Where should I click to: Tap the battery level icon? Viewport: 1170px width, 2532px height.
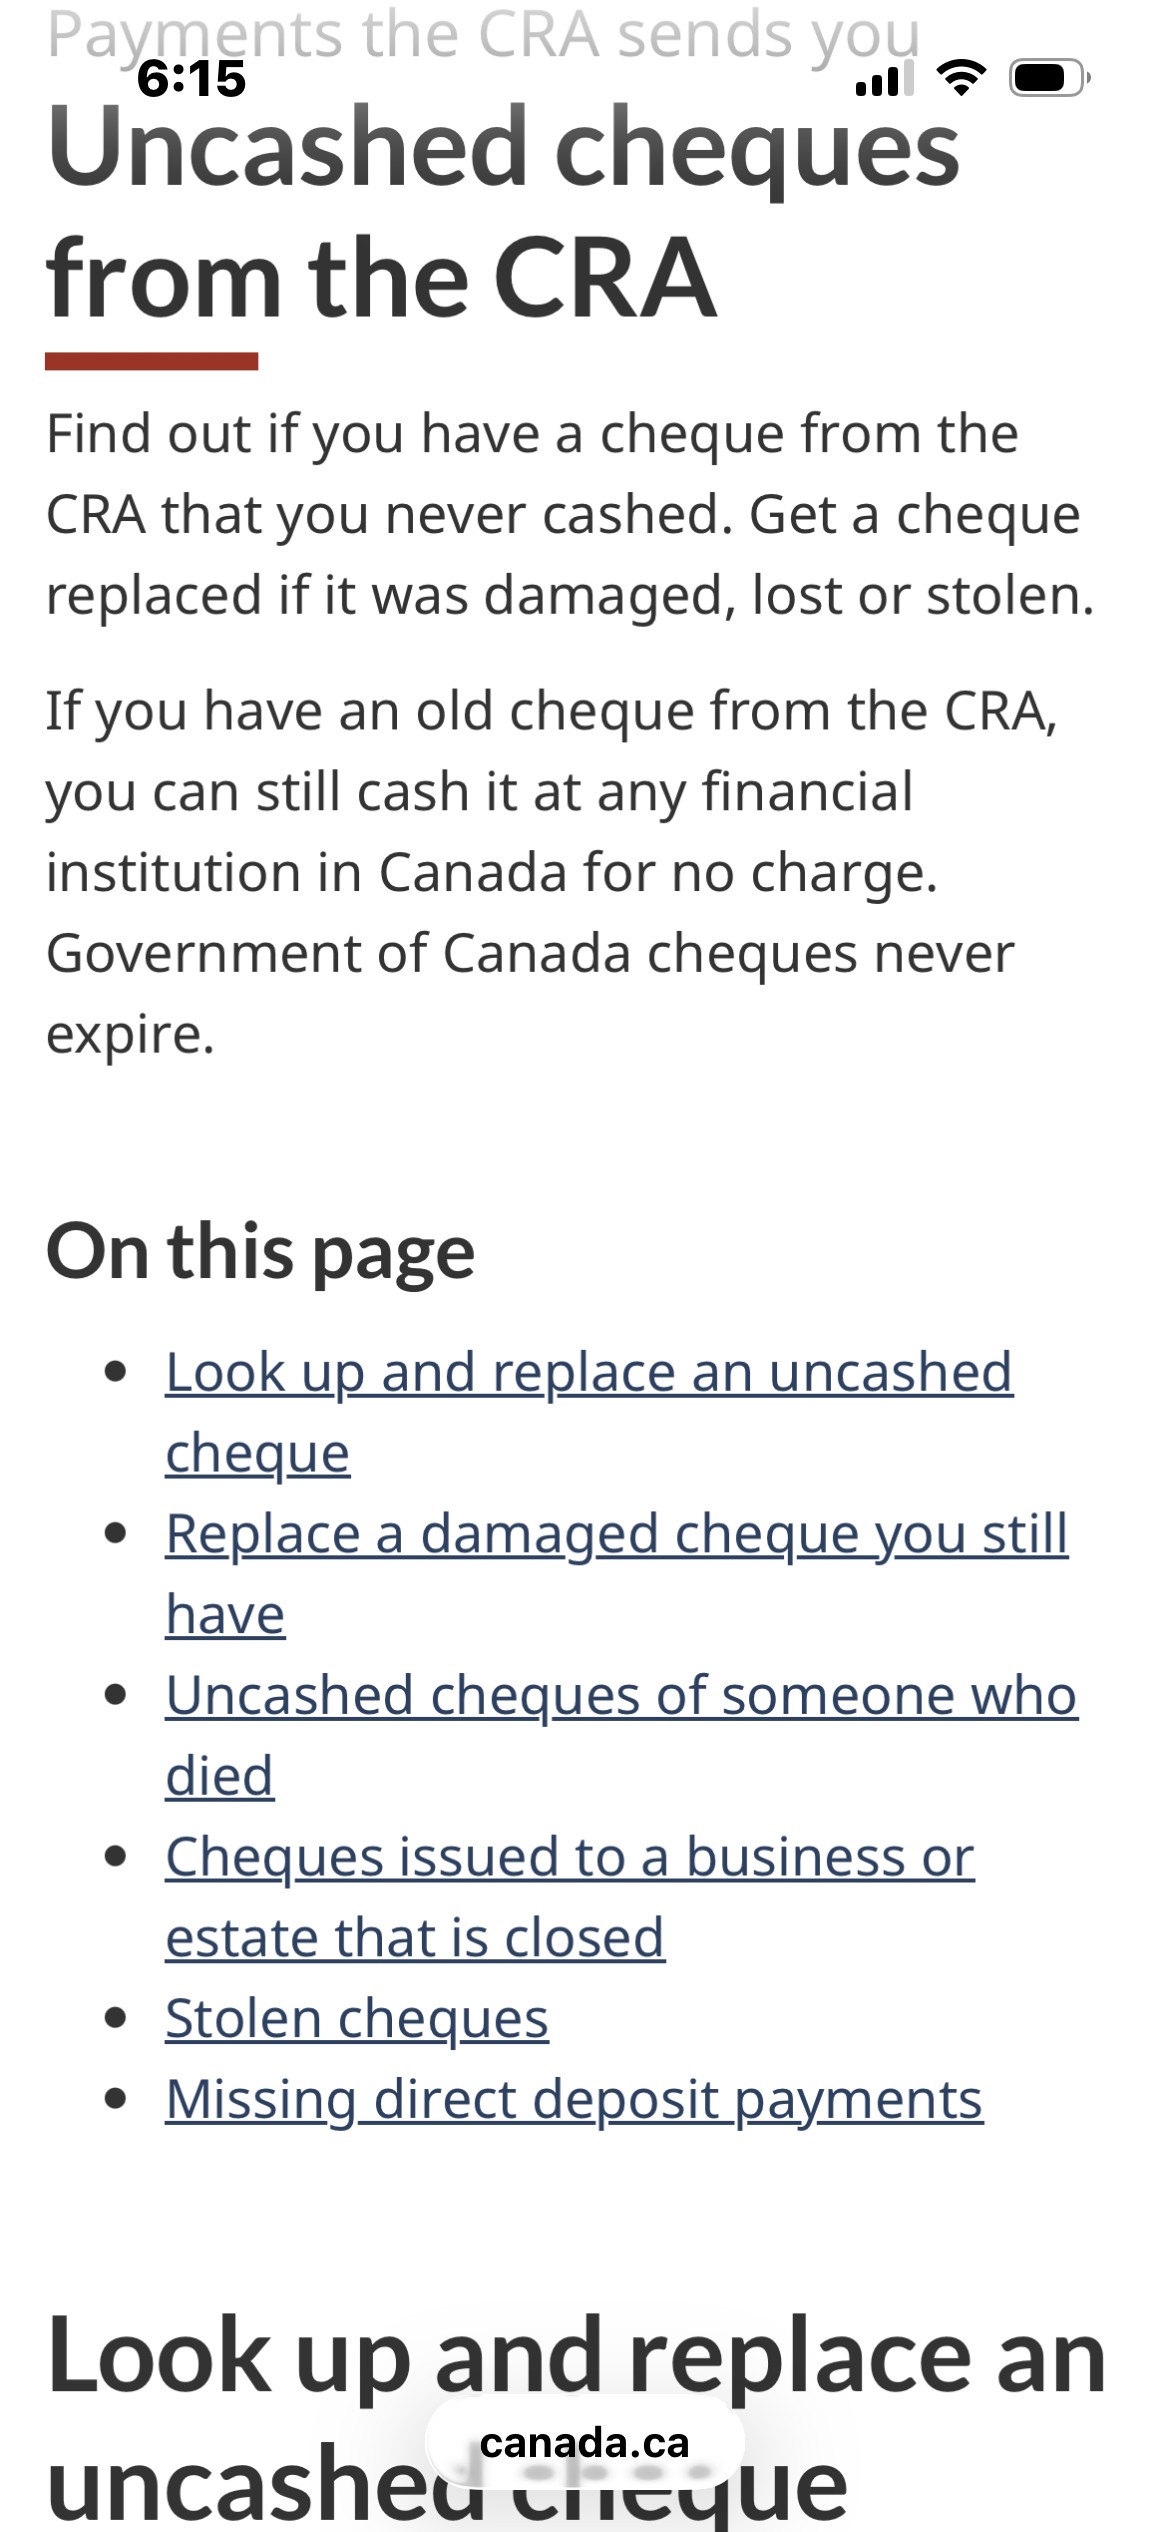click(1048, 78)
